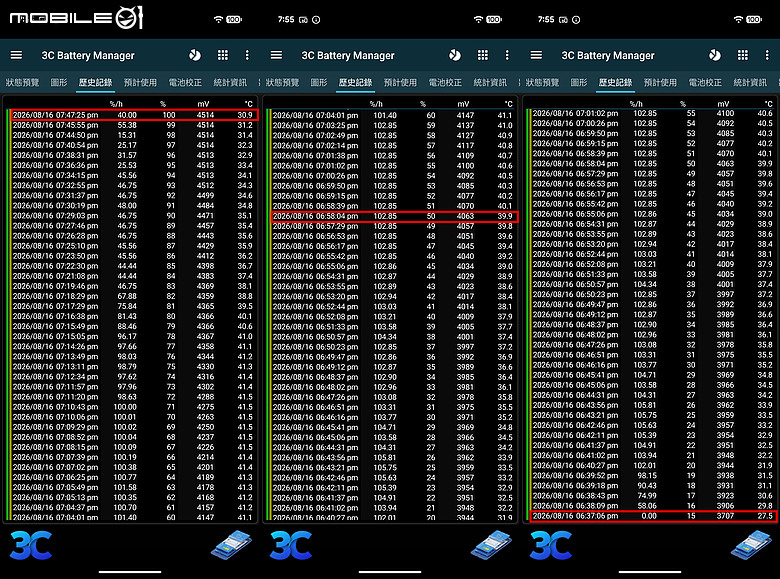Screen dimensions: 780x579
Task: Tap the Wi-Fi status icon on right screen
Action: pos(738,19)
